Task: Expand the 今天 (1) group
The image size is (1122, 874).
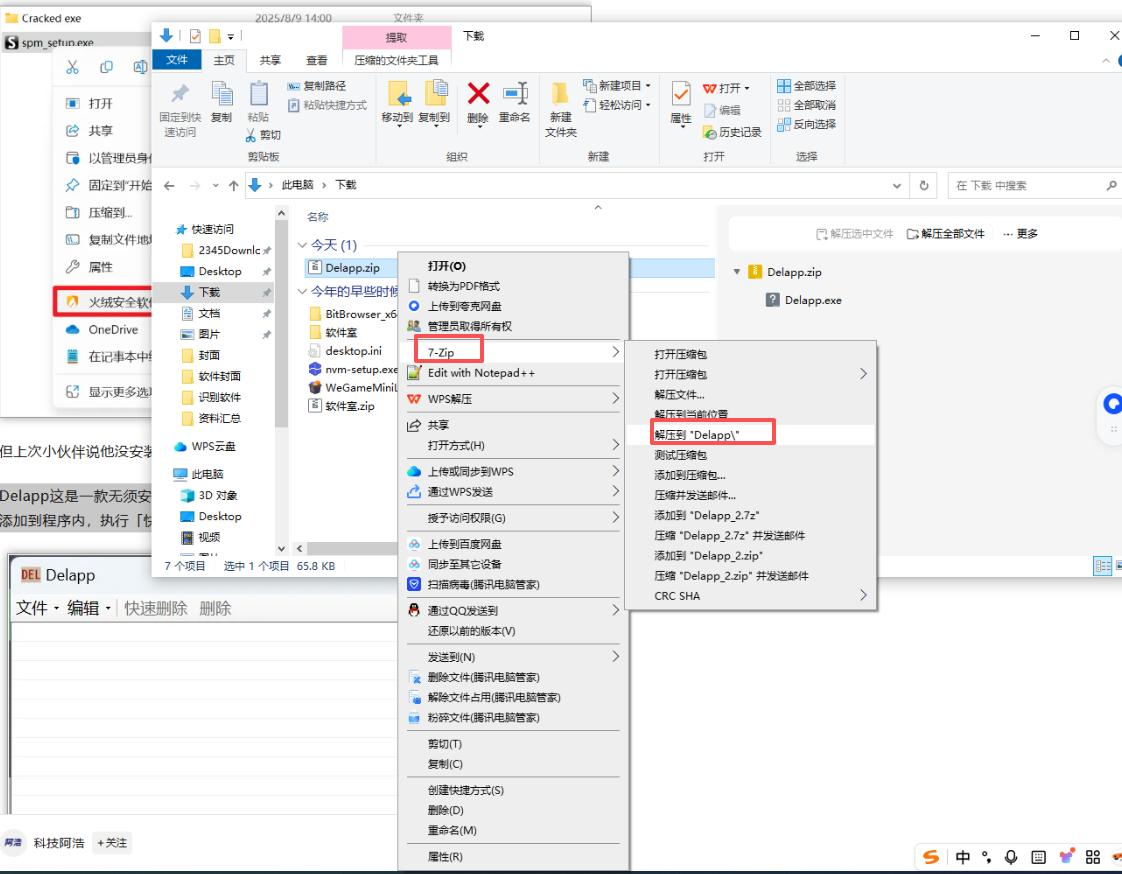Action: [x=302, y=245]
